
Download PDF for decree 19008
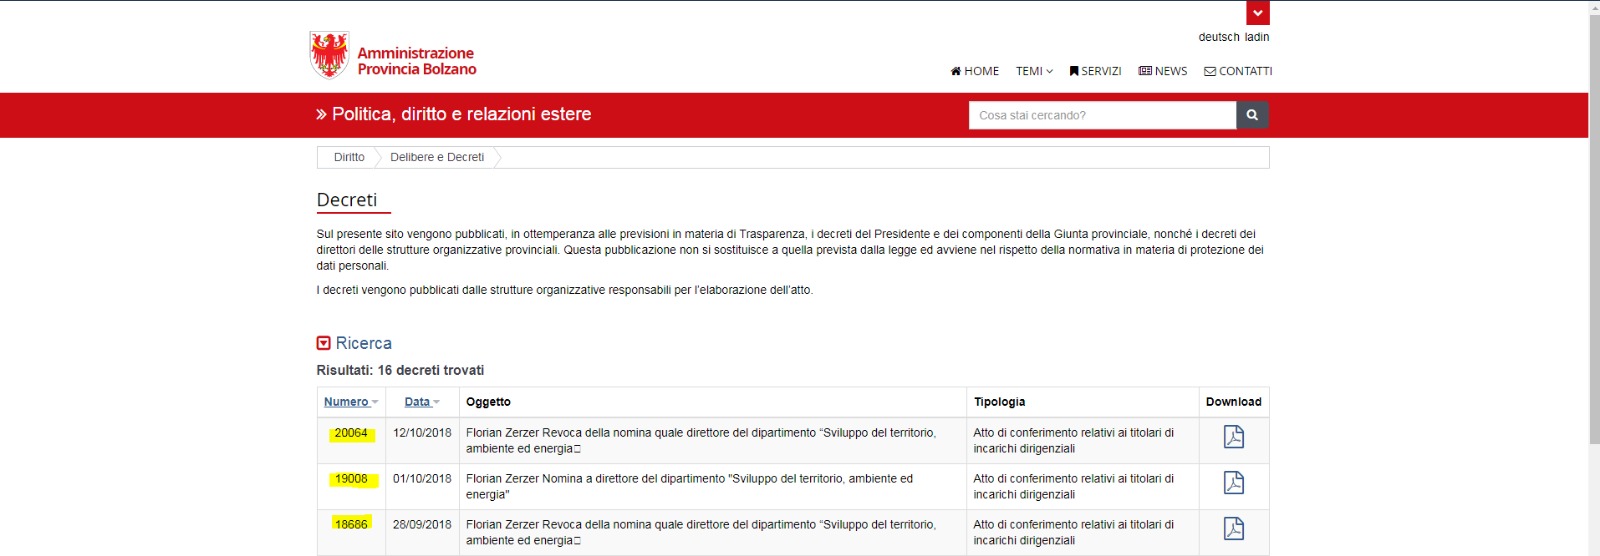point(1233,483)
